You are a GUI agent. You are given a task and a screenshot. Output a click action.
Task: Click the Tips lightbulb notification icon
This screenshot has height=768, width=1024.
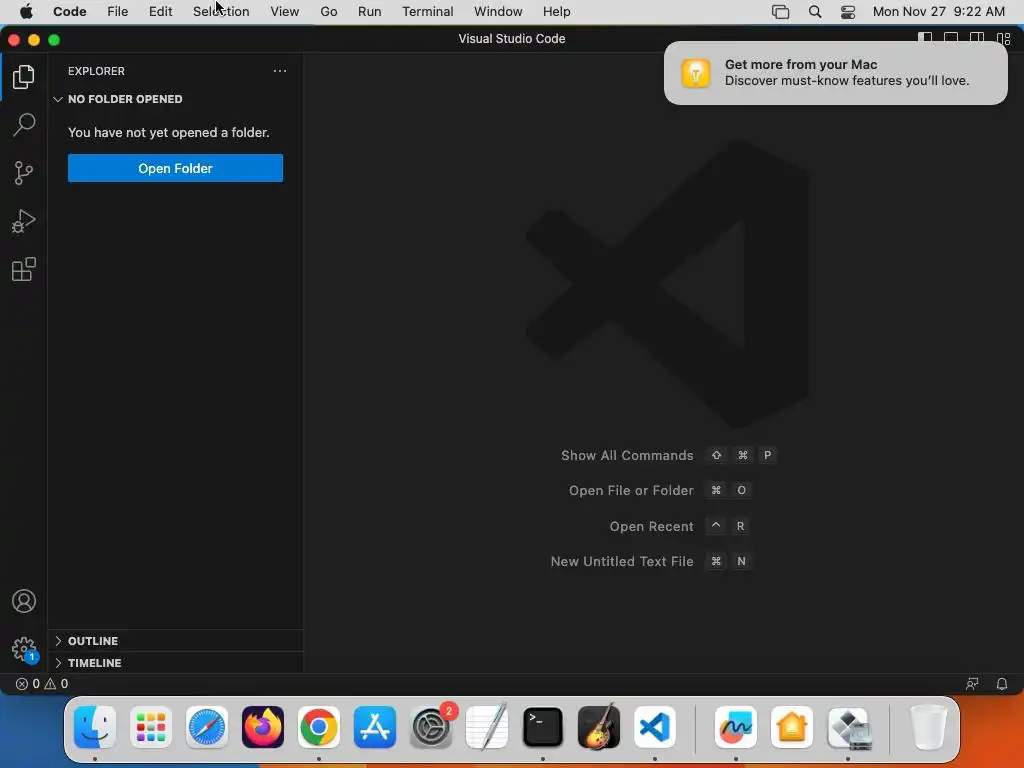coord(696,73)
